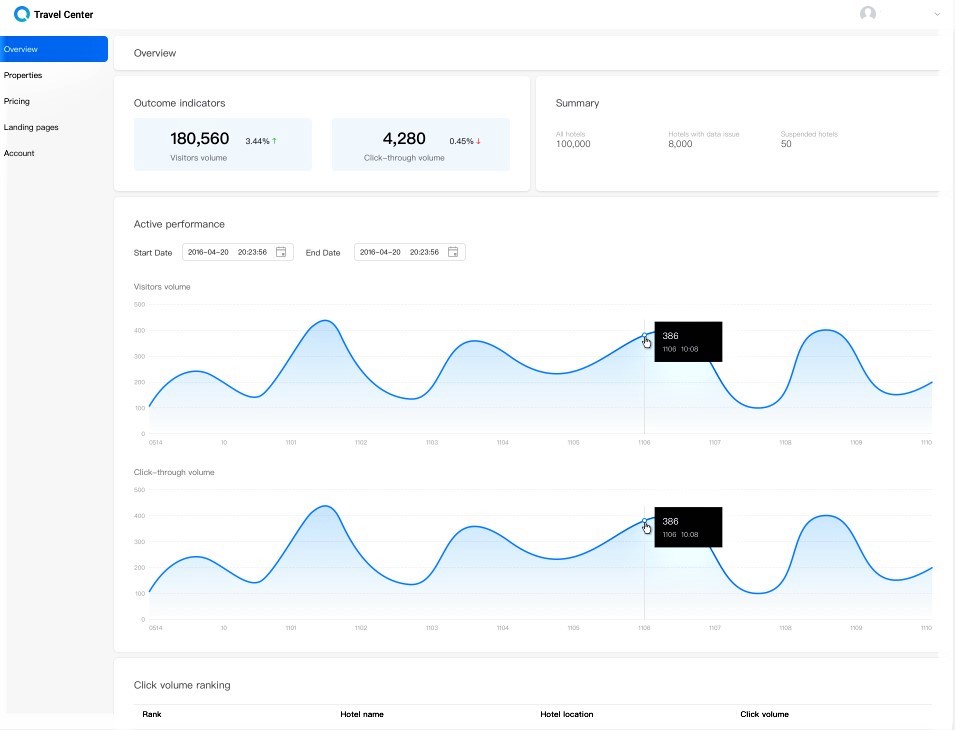The width and height of the screenshot is (955, 730).
Task: Open Start Date calendar icon
Action: tap(281, 252)
